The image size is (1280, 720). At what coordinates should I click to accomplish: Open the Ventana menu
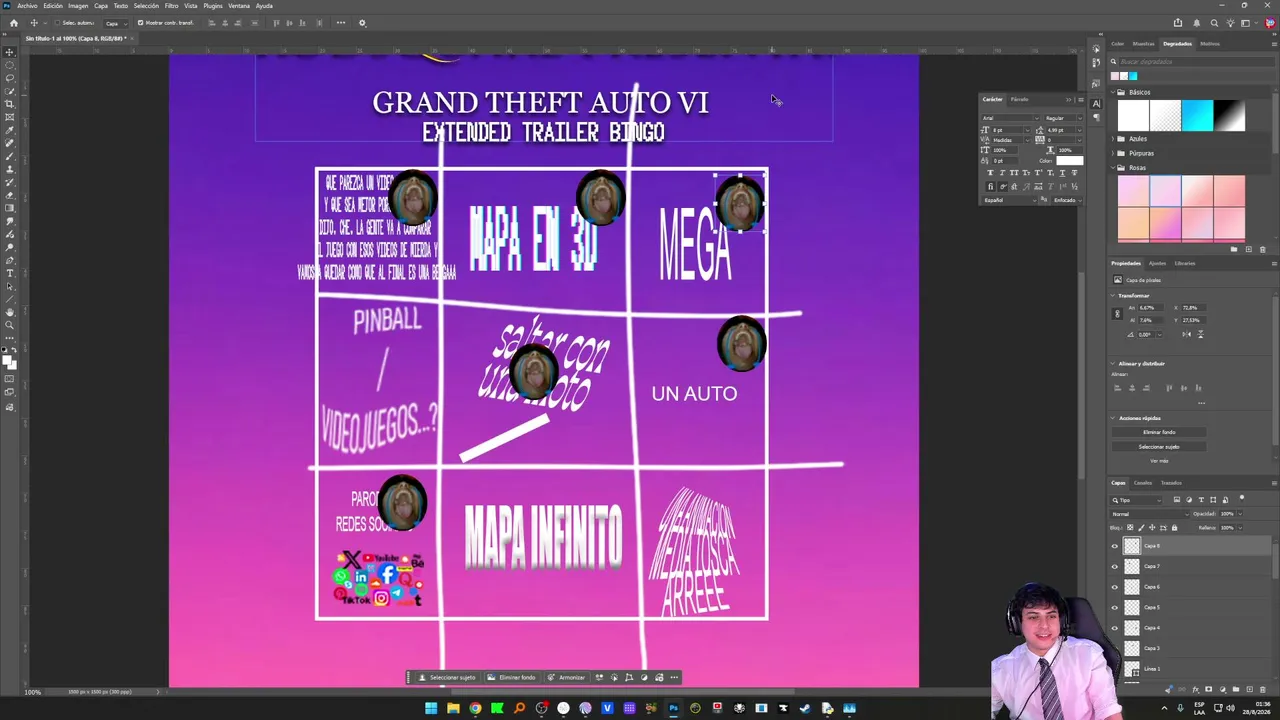(239, 6)
